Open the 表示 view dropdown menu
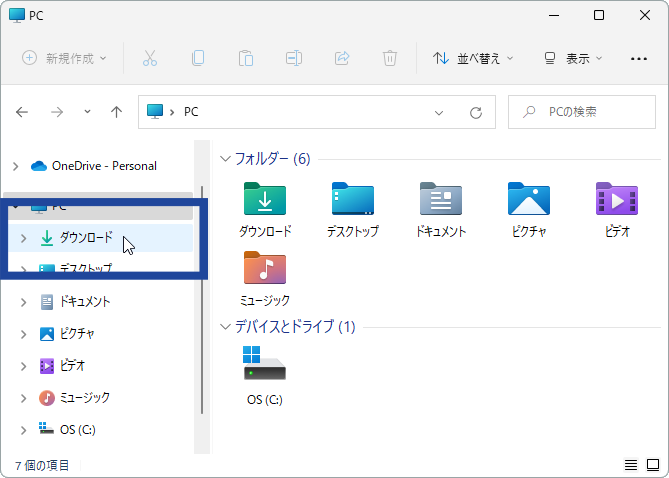The height and width of the screenshot is (478, 669). (x=573, y=58)
